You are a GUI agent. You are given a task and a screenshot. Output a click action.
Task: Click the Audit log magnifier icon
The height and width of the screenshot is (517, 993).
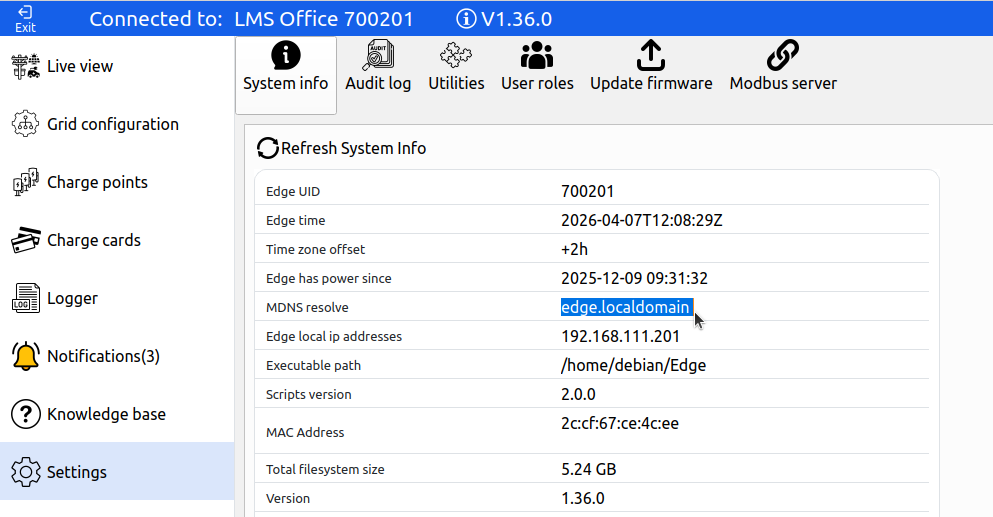(378, 56)
